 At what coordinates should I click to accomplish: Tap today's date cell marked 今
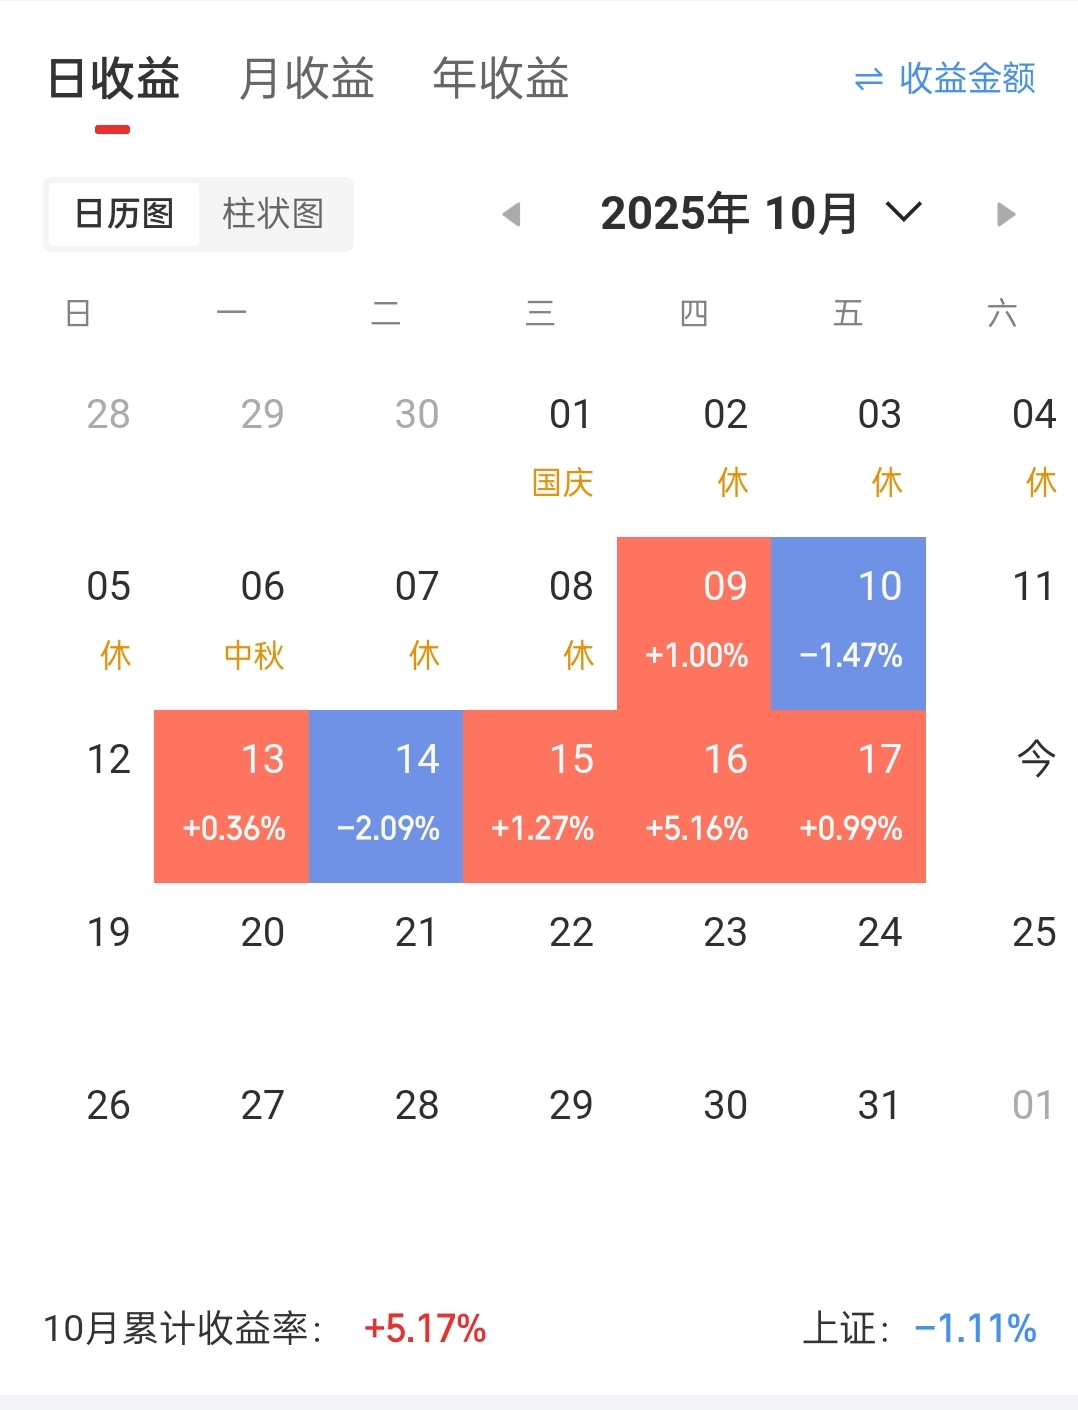coord(1035,760)
